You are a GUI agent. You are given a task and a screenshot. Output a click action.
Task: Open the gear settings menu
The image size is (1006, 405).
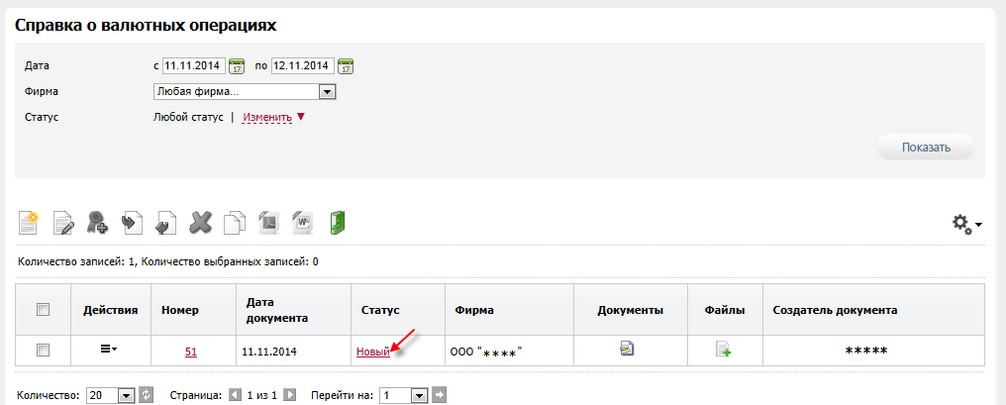pos(966,223)
